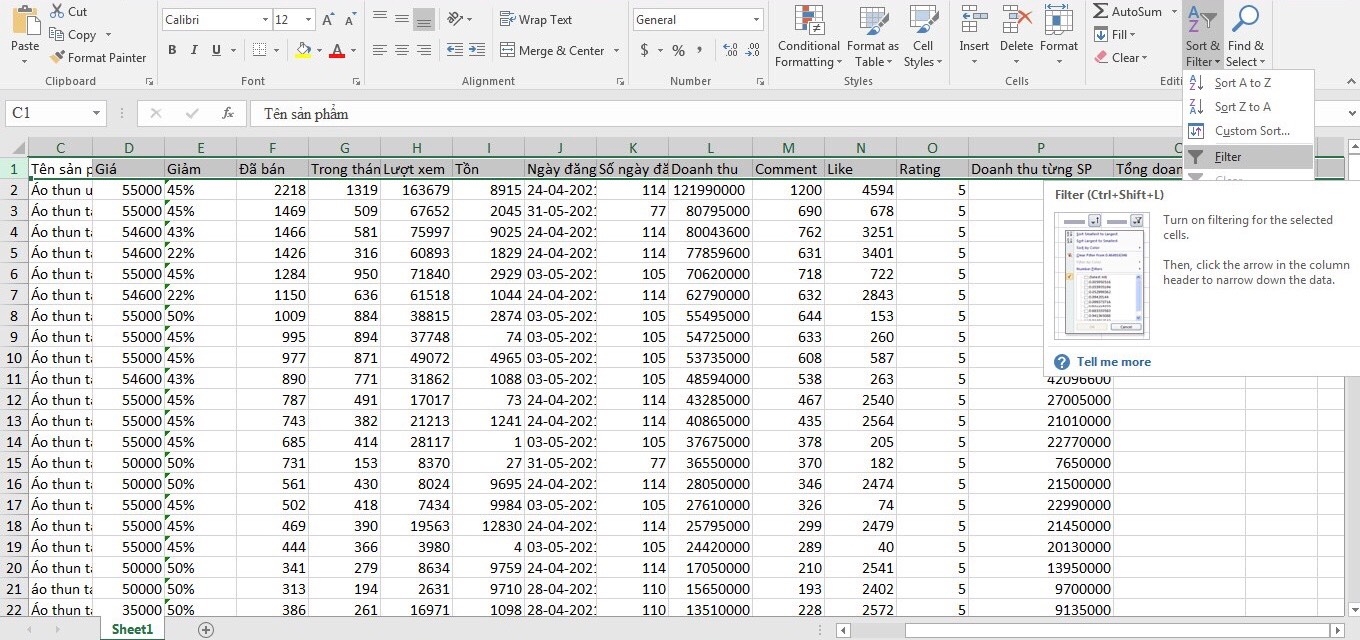Click the AutoSum button
This screenshot has height=640, width=1360.
click(1127, 12)
